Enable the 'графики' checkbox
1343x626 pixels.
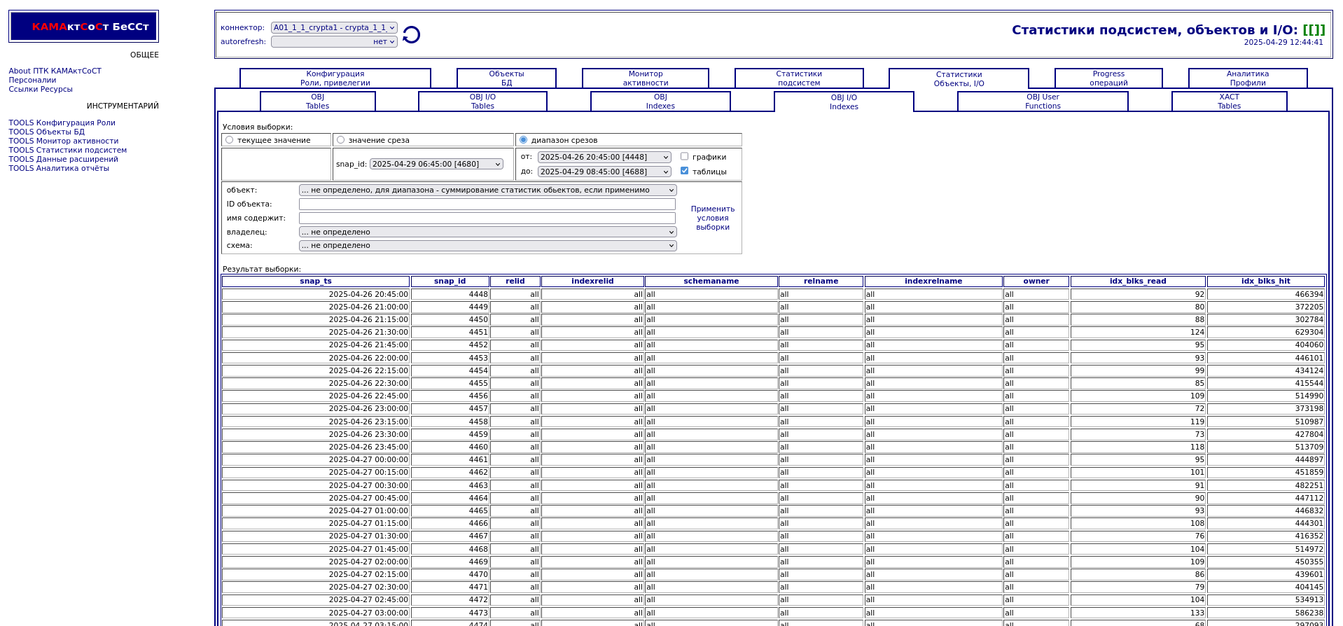coord(685,156)
